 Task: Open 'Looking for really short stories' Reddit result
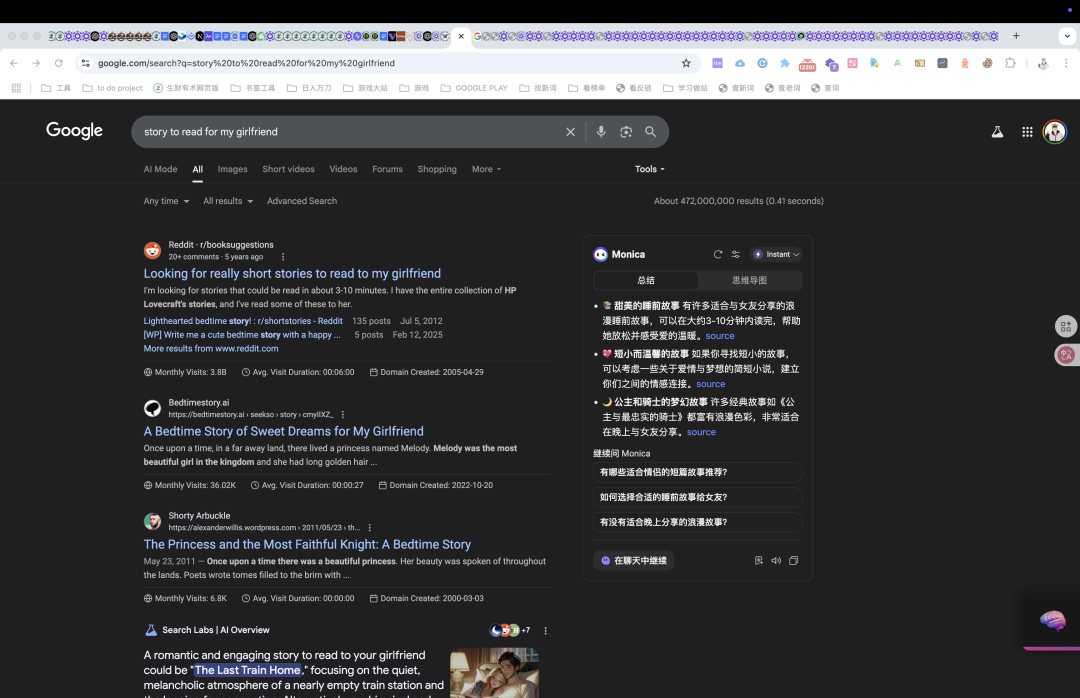292,274
